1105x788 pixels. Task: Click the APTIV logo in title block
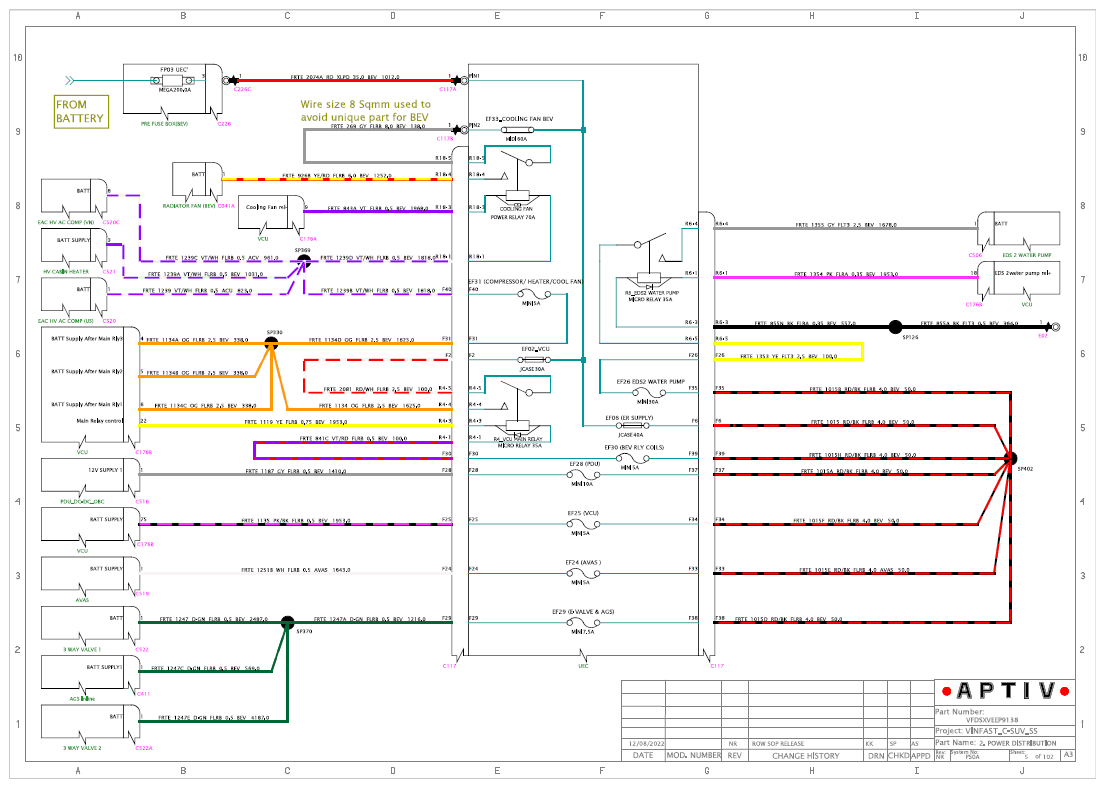coord(1006,691)
